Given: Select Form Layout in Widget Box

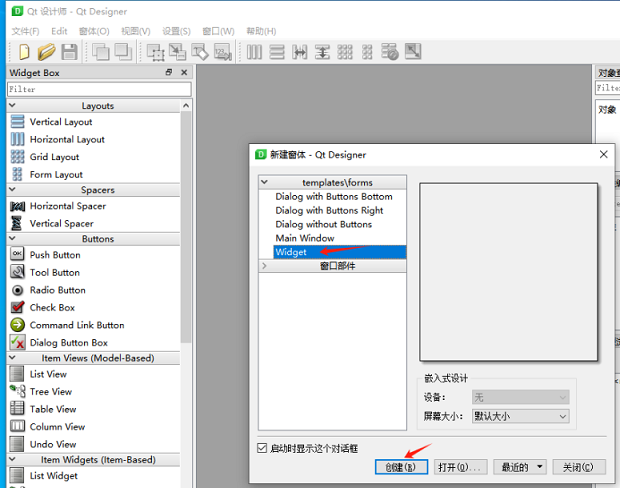Looking at the screenshot, I should pyautogui.click(x=94, y=174).
